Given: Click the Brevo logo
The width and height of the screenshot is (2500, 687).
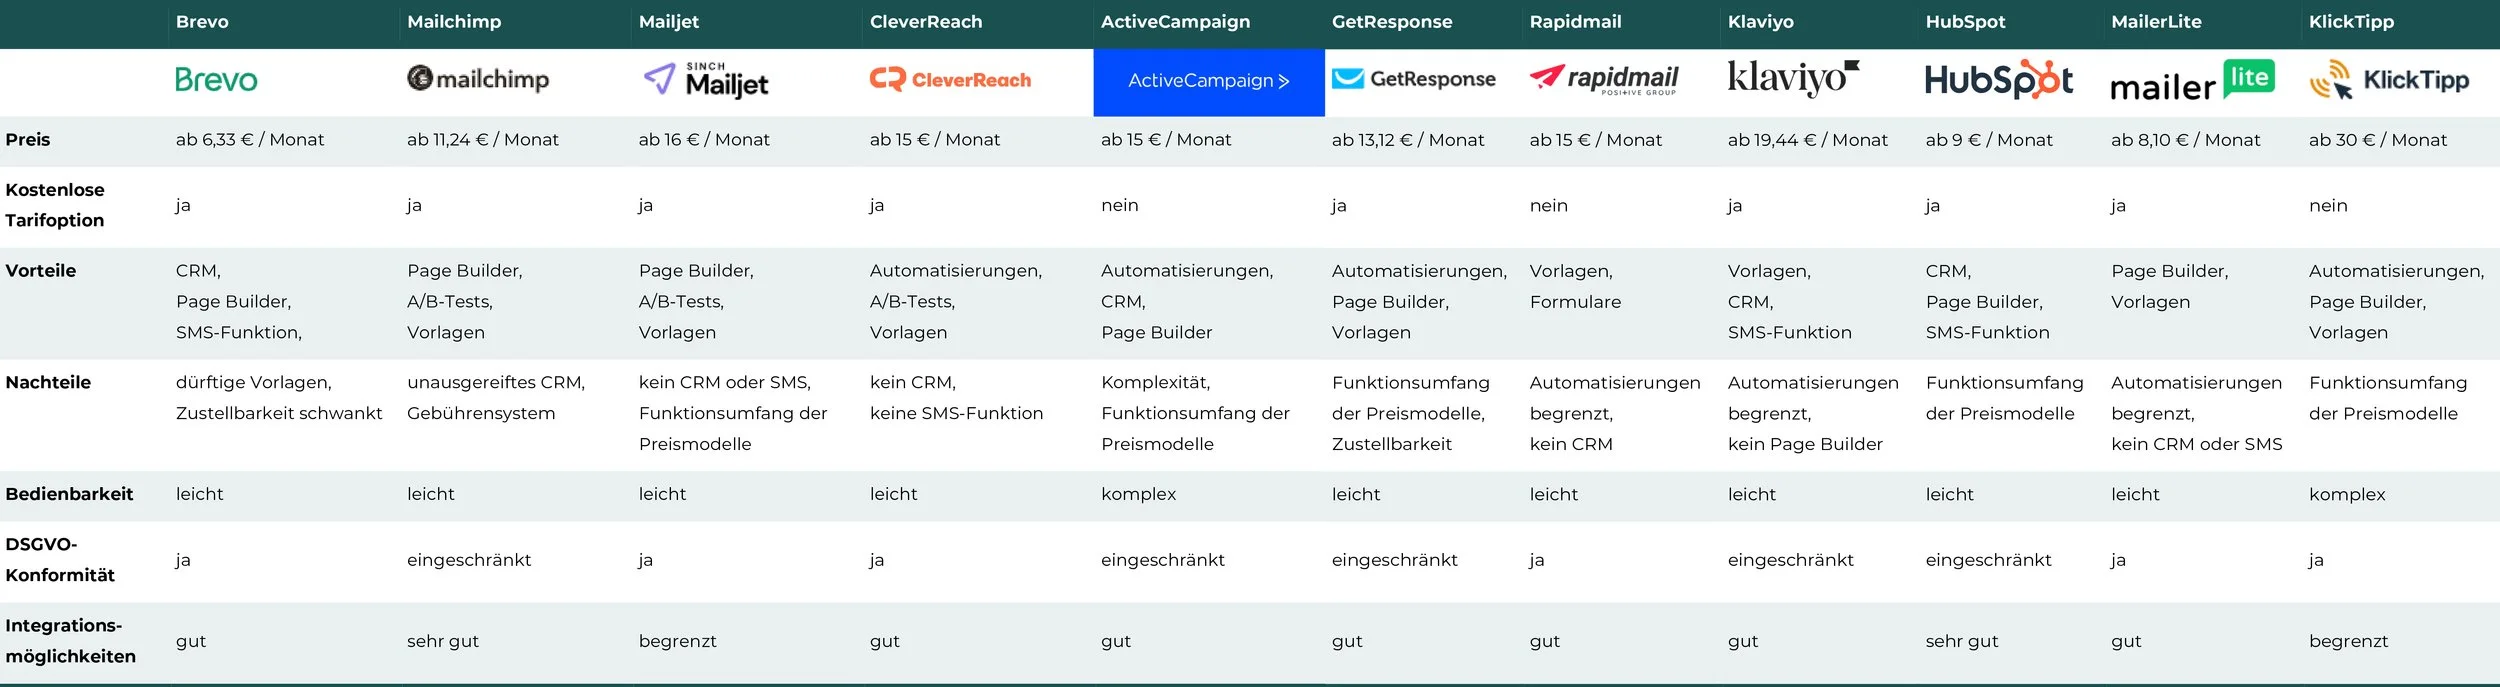Looking at the screenshot, I should (x=216, y=80).
